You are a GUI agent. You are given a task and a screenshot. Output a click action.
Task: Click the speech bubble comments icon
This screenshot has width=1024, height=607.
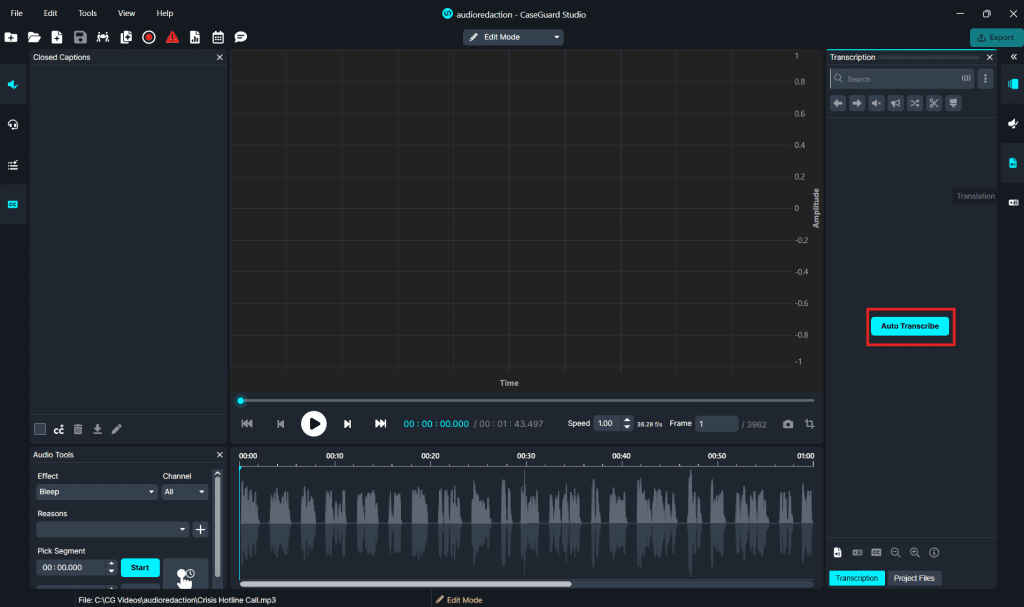pyautogui.click(x=240, y=37)
